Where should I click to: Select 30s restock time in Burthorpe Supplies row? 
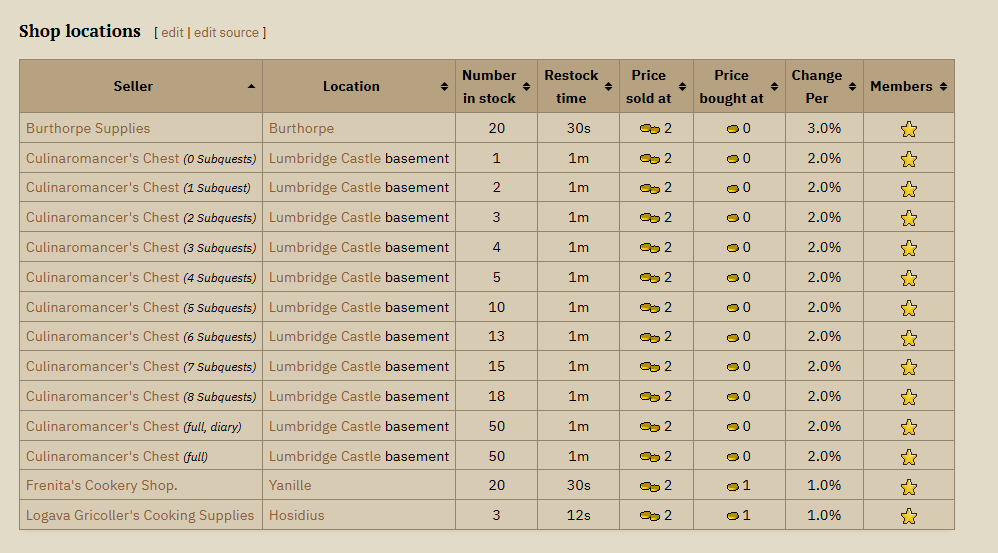click(579, 129)
